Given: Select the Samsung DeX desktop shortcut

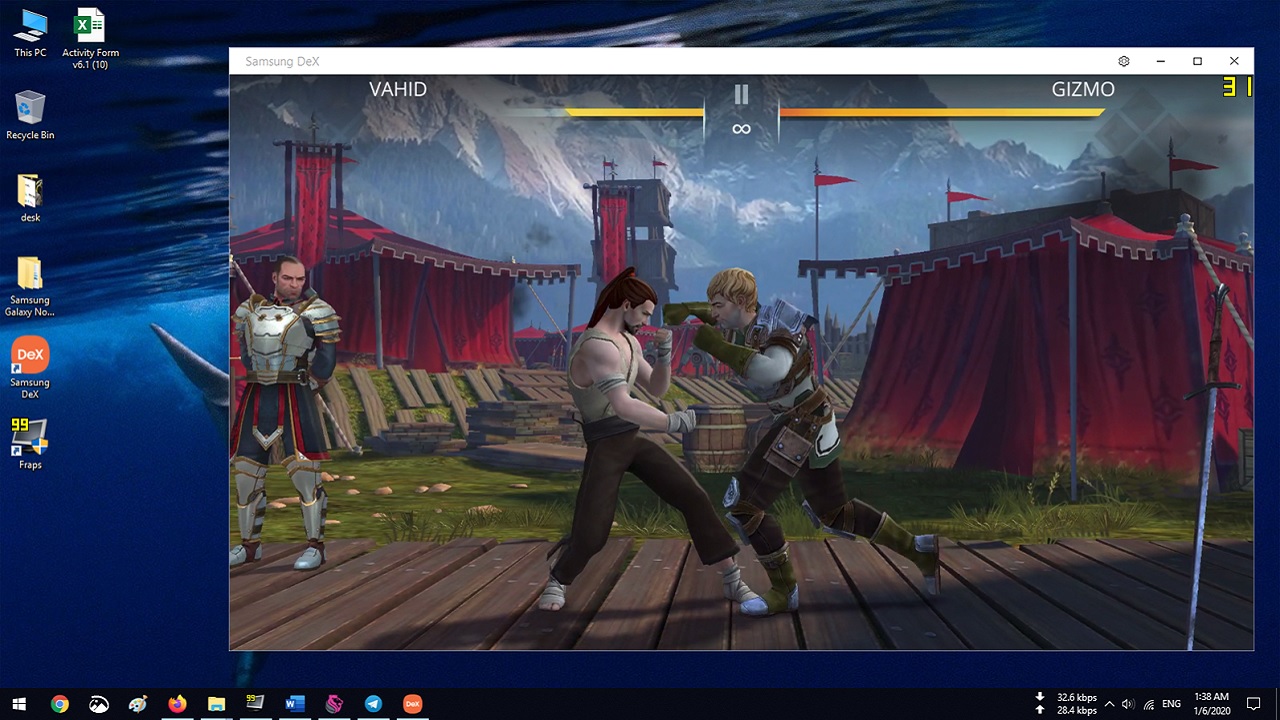Looking at the screenshot, I should tap(30, 368).
